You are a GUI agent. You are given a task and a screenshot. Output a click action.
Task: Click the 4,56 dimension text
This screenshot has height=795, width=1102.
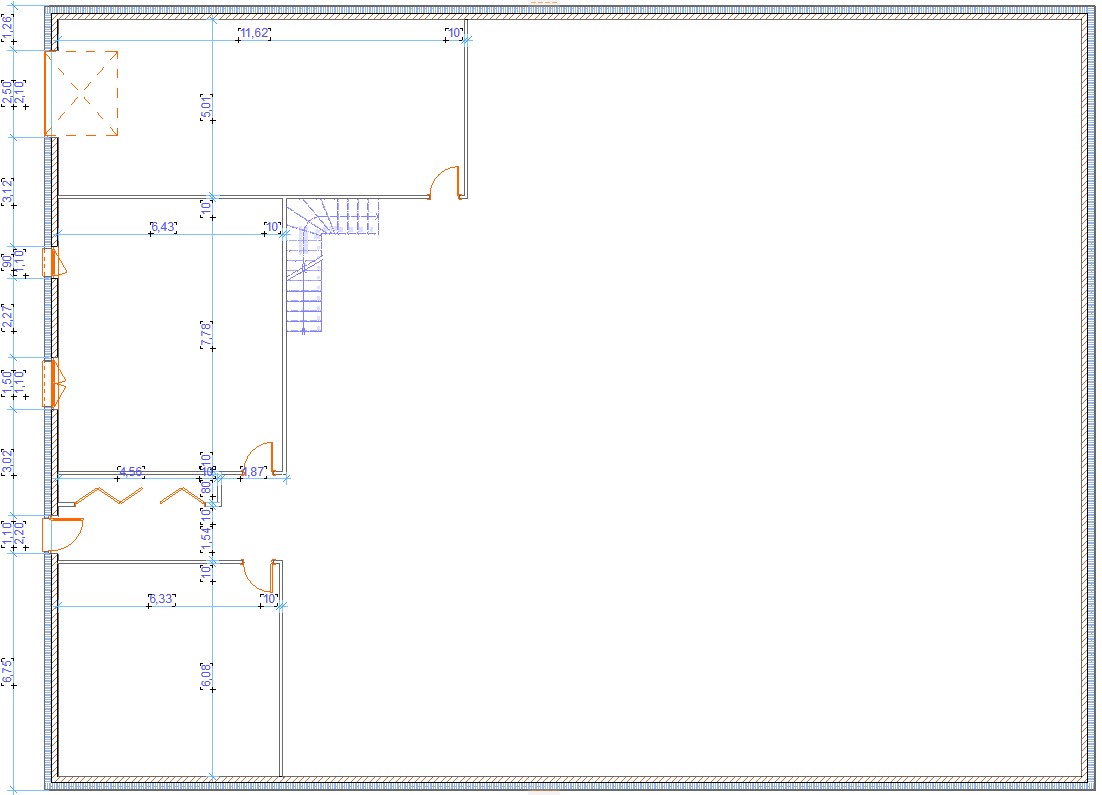[131, 471]
